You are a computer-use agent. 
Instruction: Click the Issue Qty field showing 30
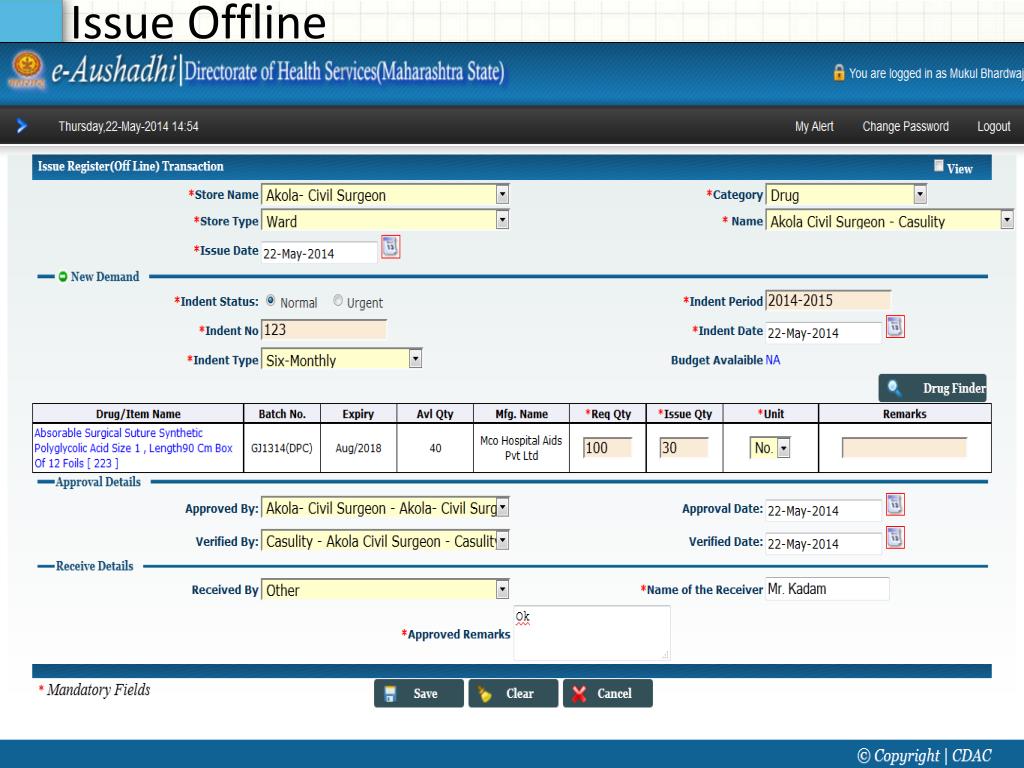pyautogui.click(x=684, y=448)
